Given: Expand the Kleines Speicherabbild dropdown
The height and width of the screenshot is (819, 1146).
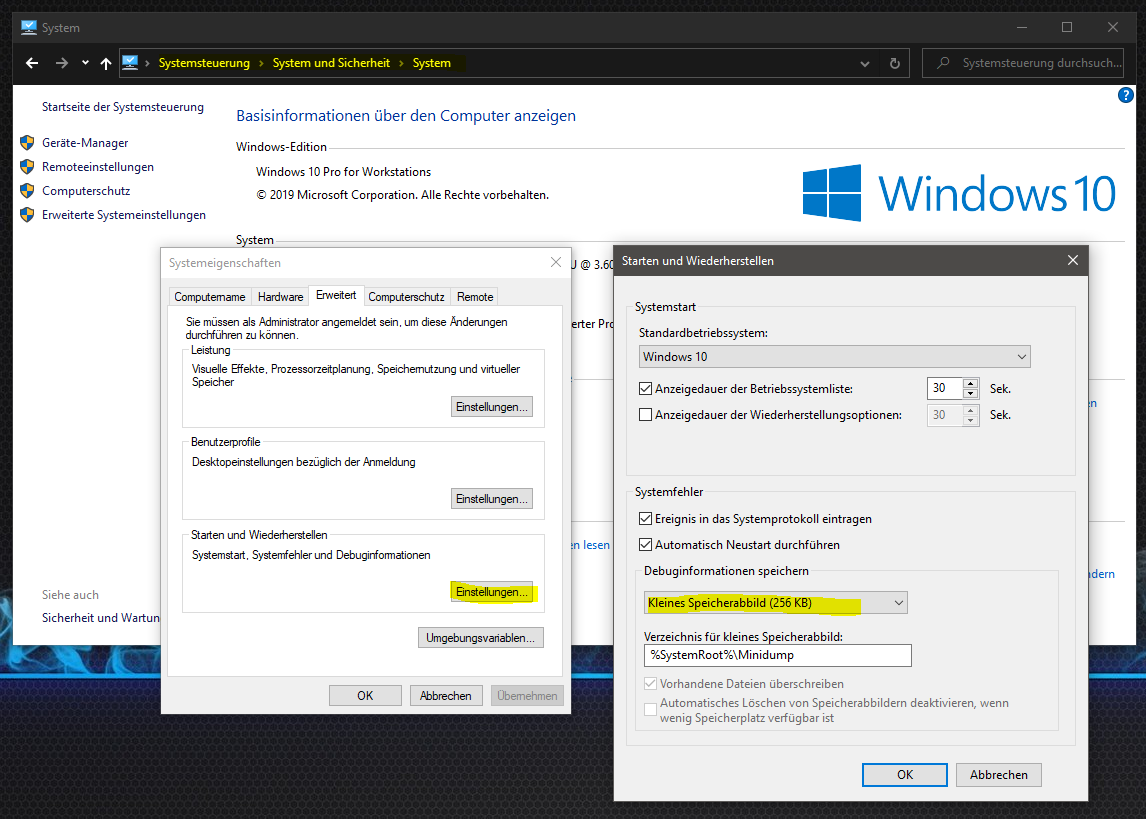Looking at the screenshot, I should click(775, 603).
